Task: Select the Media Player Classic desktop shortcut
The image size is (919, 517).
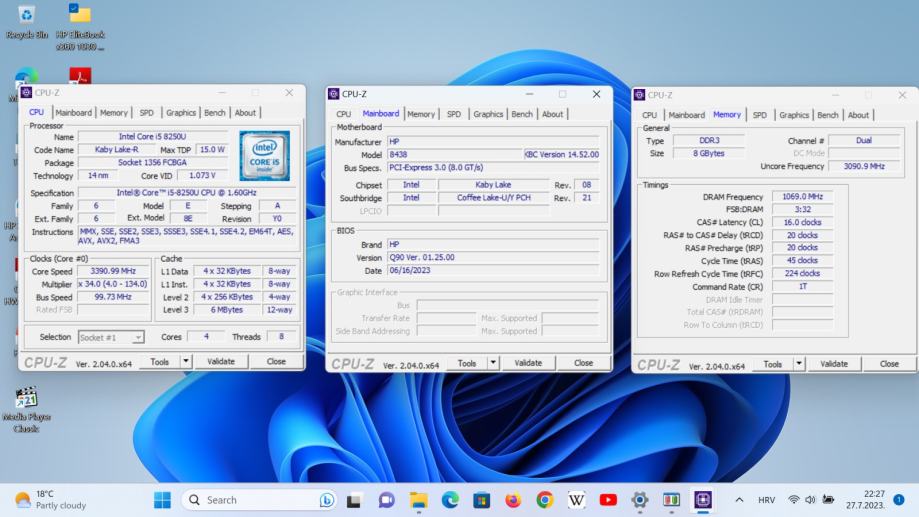Action: (x=26, y=398)
